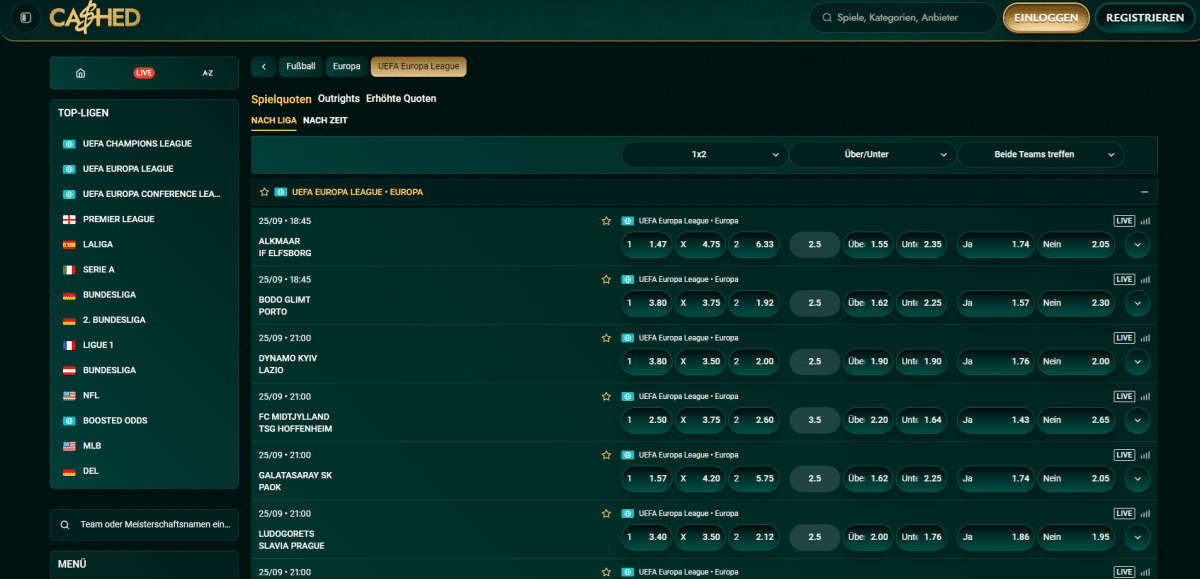The height and width of the screenshot is (579, 1200).
Task: Open the Fußball breadcrumb
Action: (x=301, y=67)
